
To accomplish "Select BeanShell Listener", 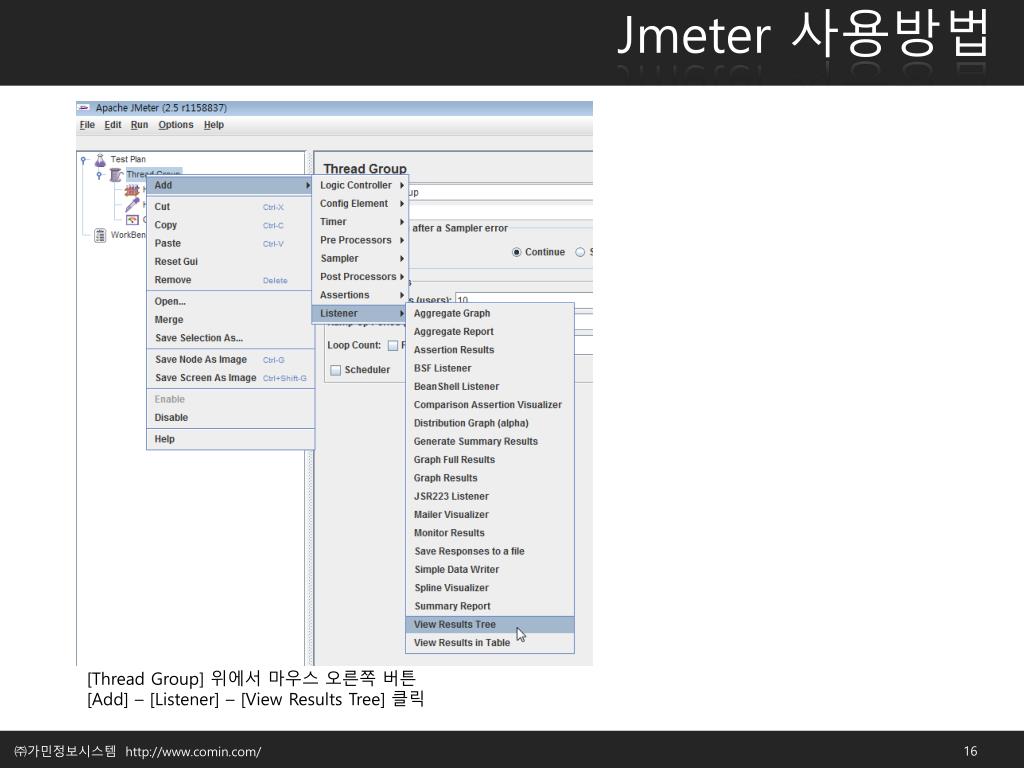I will coord(490,387).
